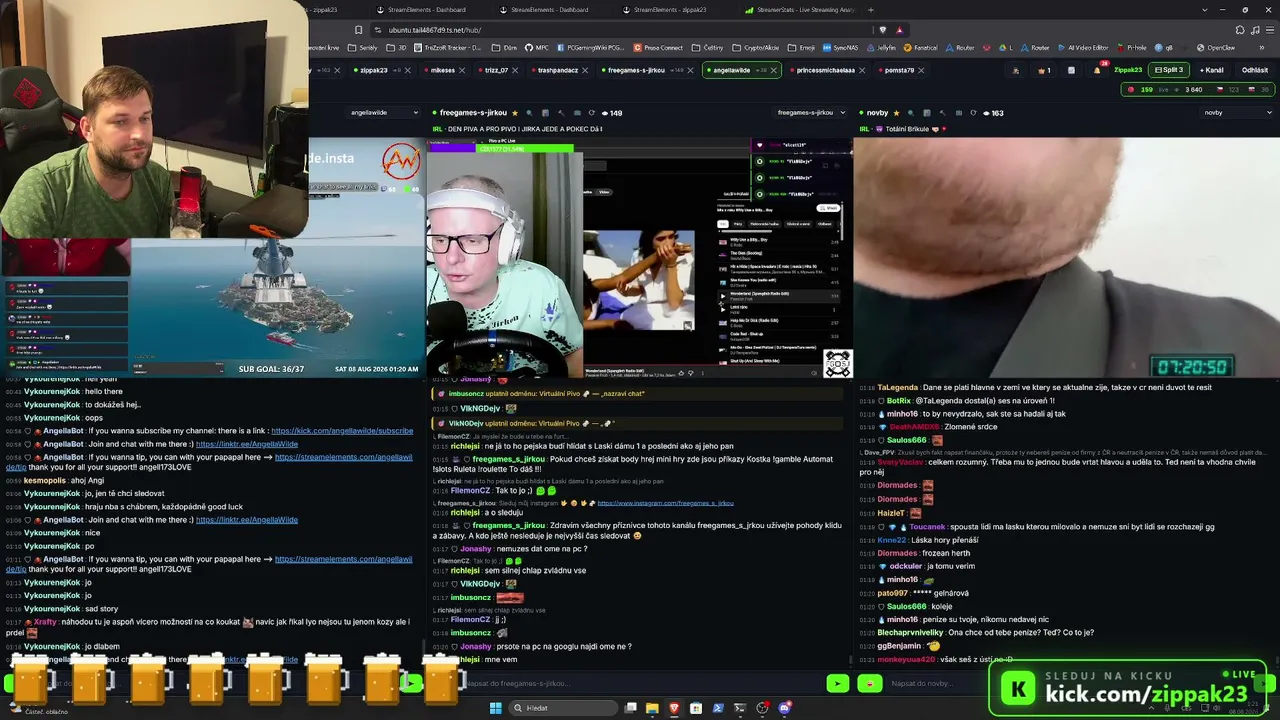Open the angellawilde channel dropdown
This screenshot has height=720, width=1280.
(384, 113)
